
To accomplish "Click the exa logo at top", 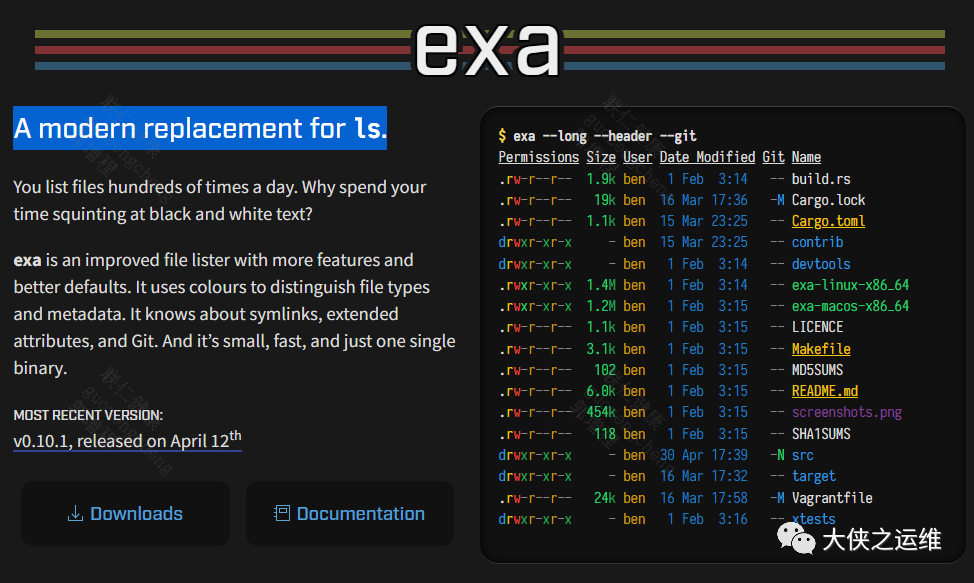I will coord(488,50).
